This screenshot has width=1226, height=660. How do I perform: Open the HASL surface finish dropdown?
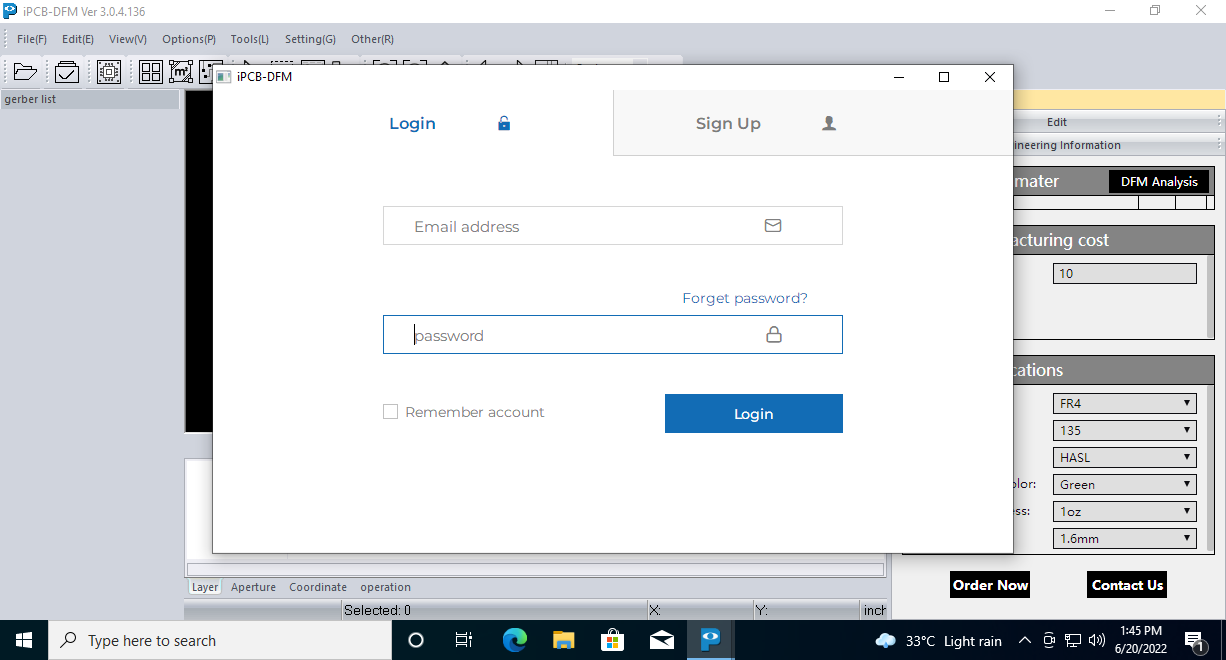[x=1125, y=457]
